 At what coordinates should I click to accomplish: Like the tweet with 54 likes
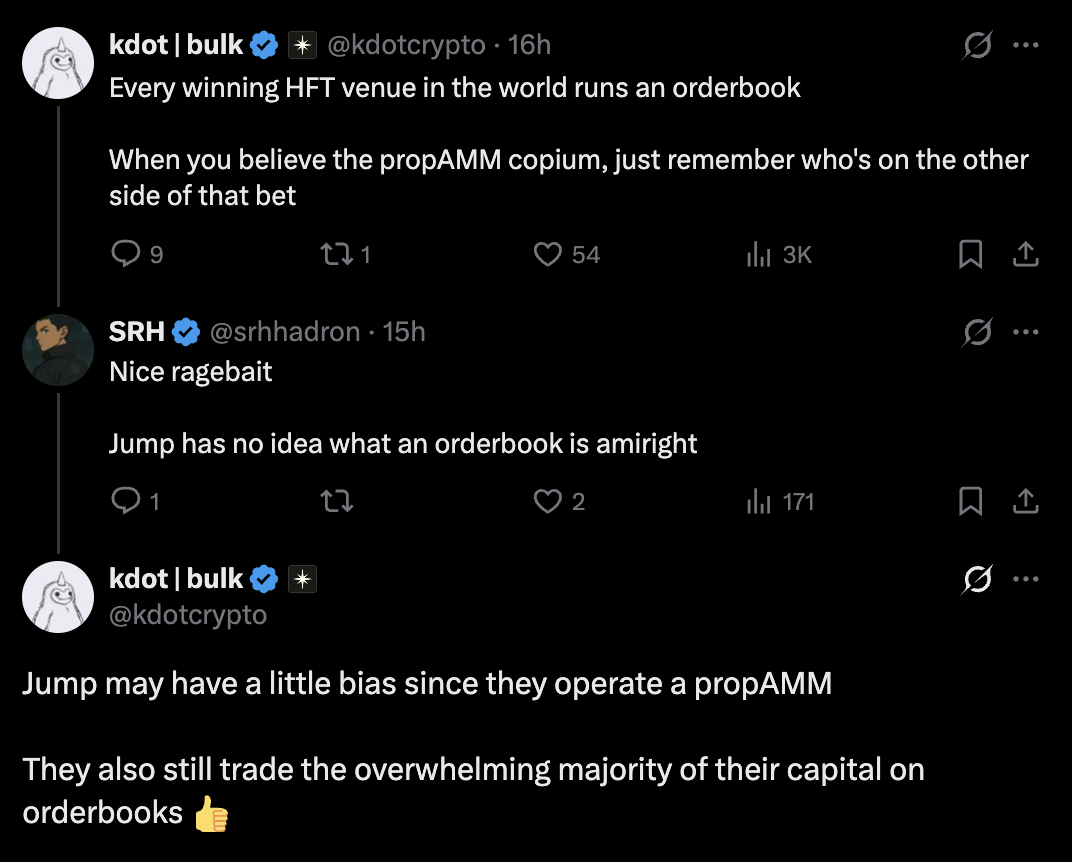(x=548, y=255)
